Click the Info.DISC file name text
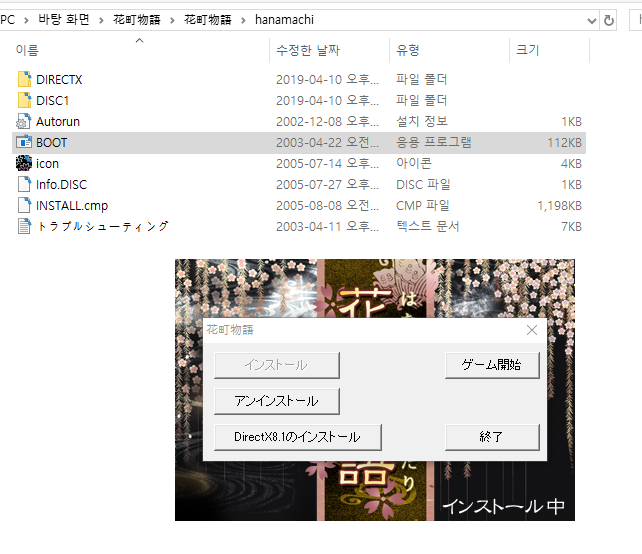Viewport: 642px width, 554px height. click(x=61, y=184)
